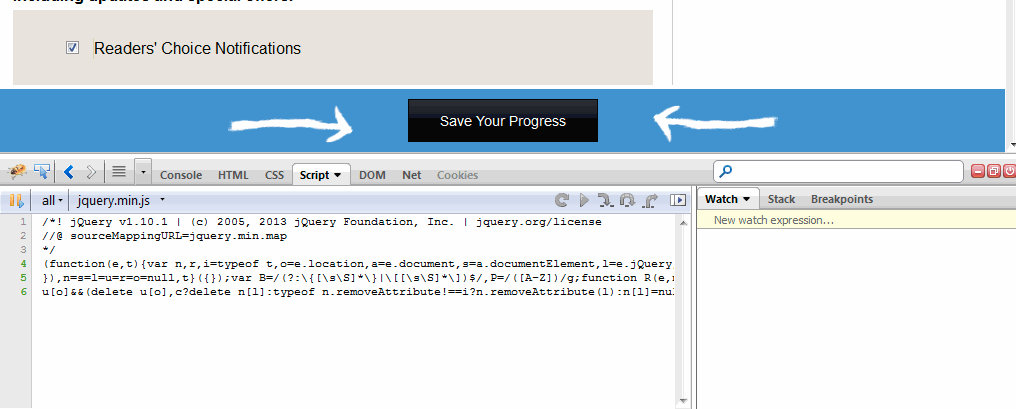Click the Step Over icon
1016x409 pixels.
[627, 200]
